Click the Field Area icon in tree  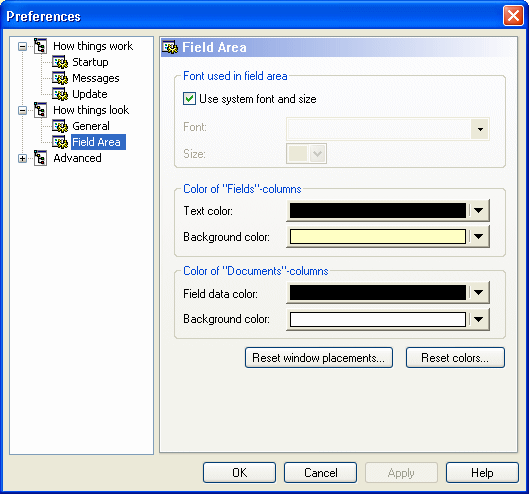[x=60, y=142]
